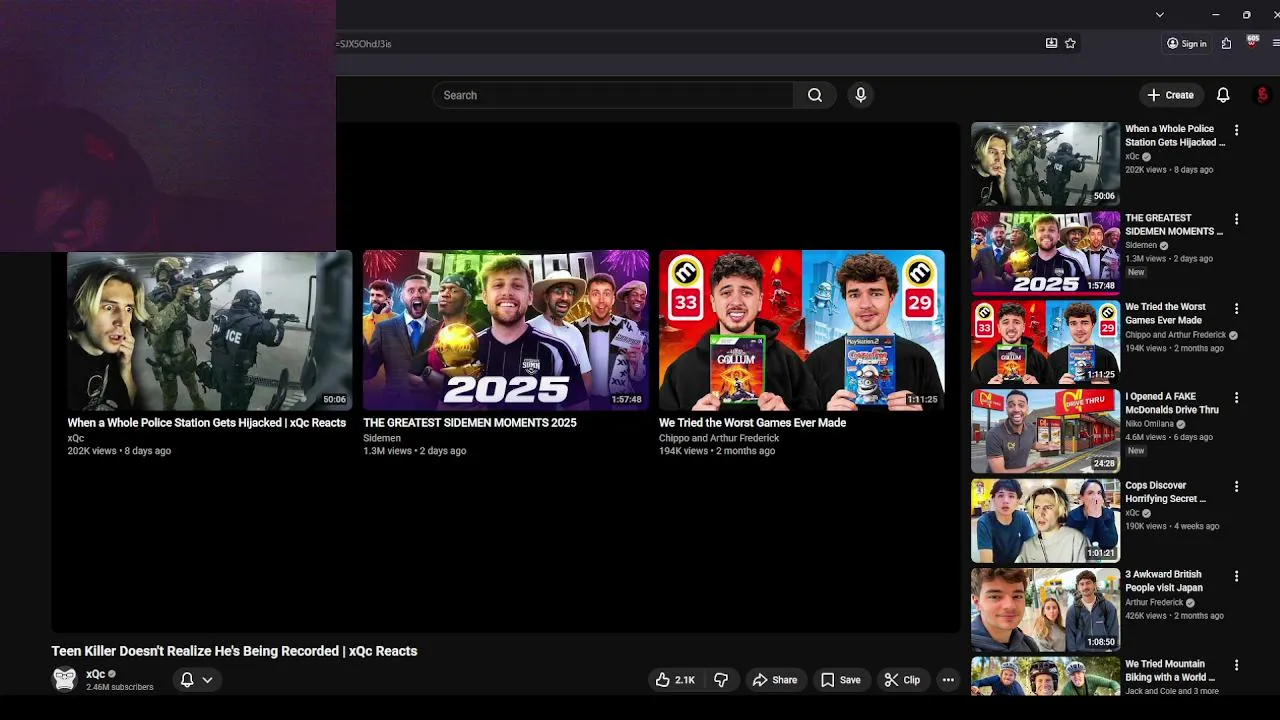1280x720 pixels.
Task: Open the more actions three-dot menu below the video
Action: (x=948, y=680)
